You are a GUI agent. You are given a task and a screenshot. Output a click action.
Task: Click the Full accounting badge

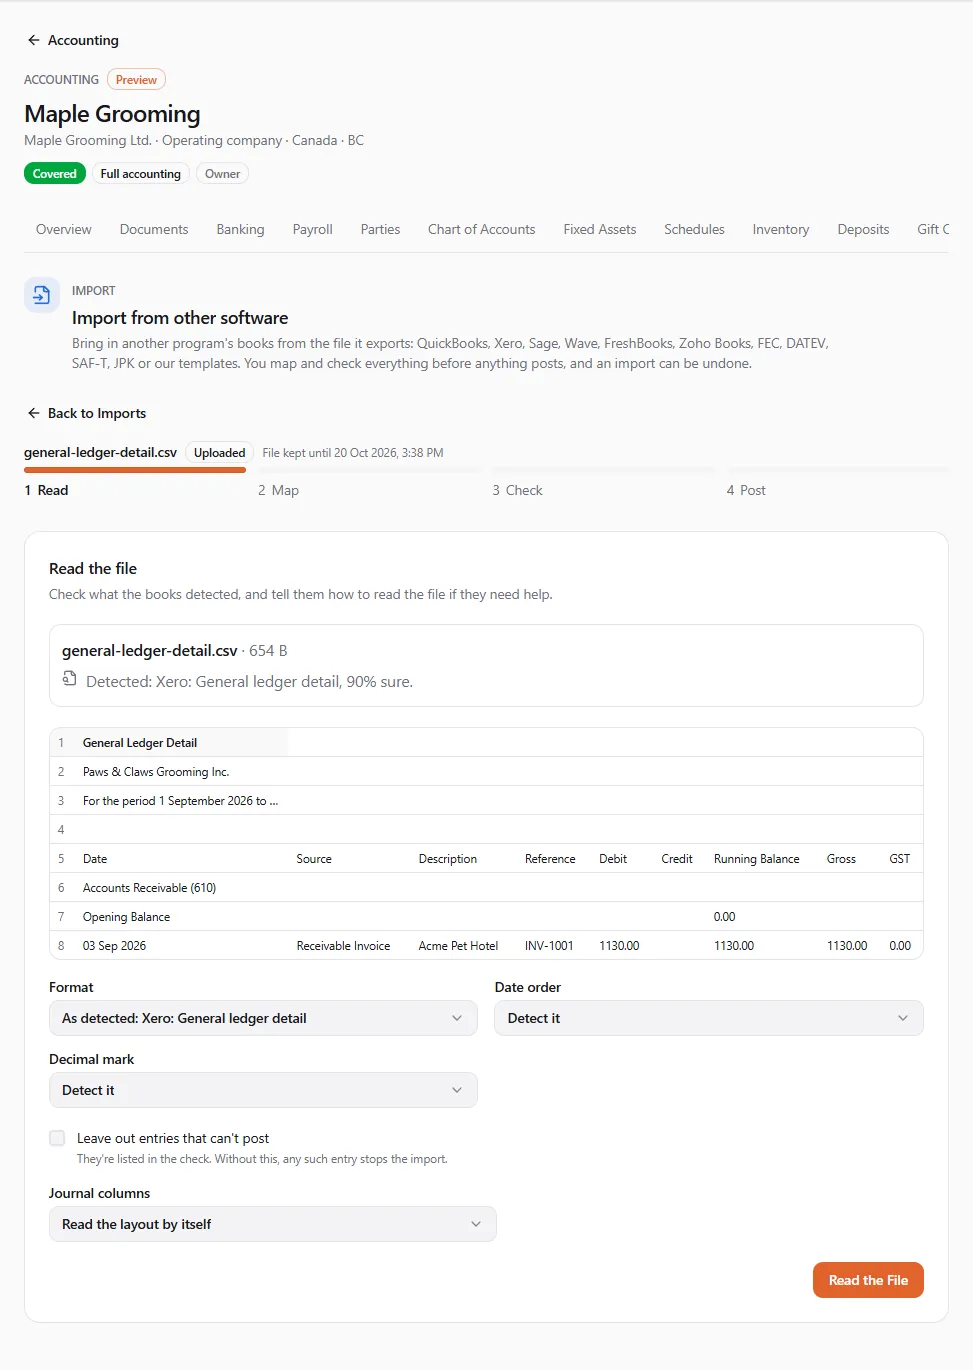tap(141, 174)
